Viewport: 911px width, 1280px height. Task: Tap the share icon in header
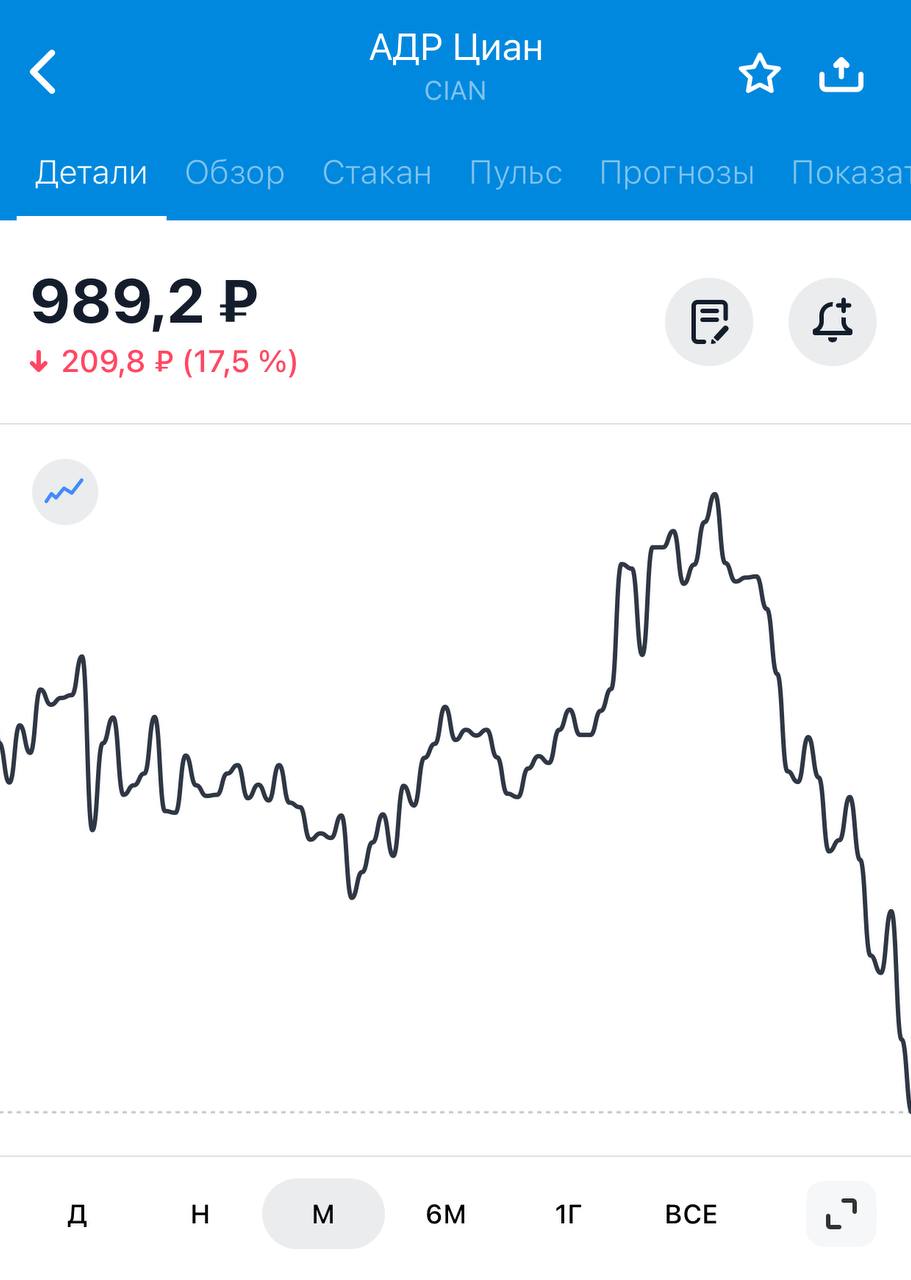[x=841, y=73]
